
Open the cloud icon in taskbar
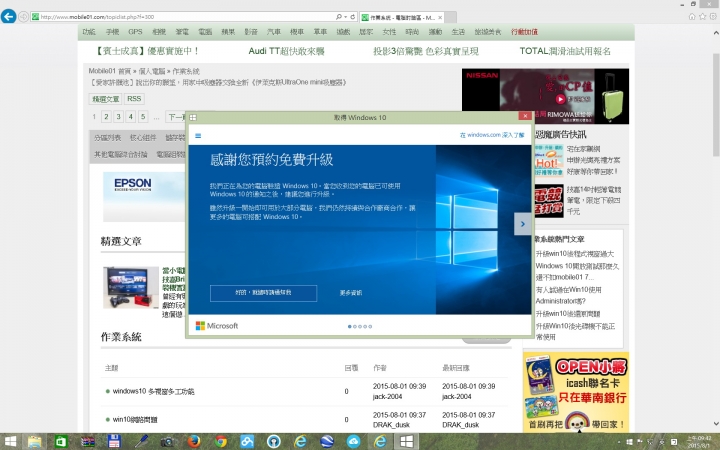[354, 442]
